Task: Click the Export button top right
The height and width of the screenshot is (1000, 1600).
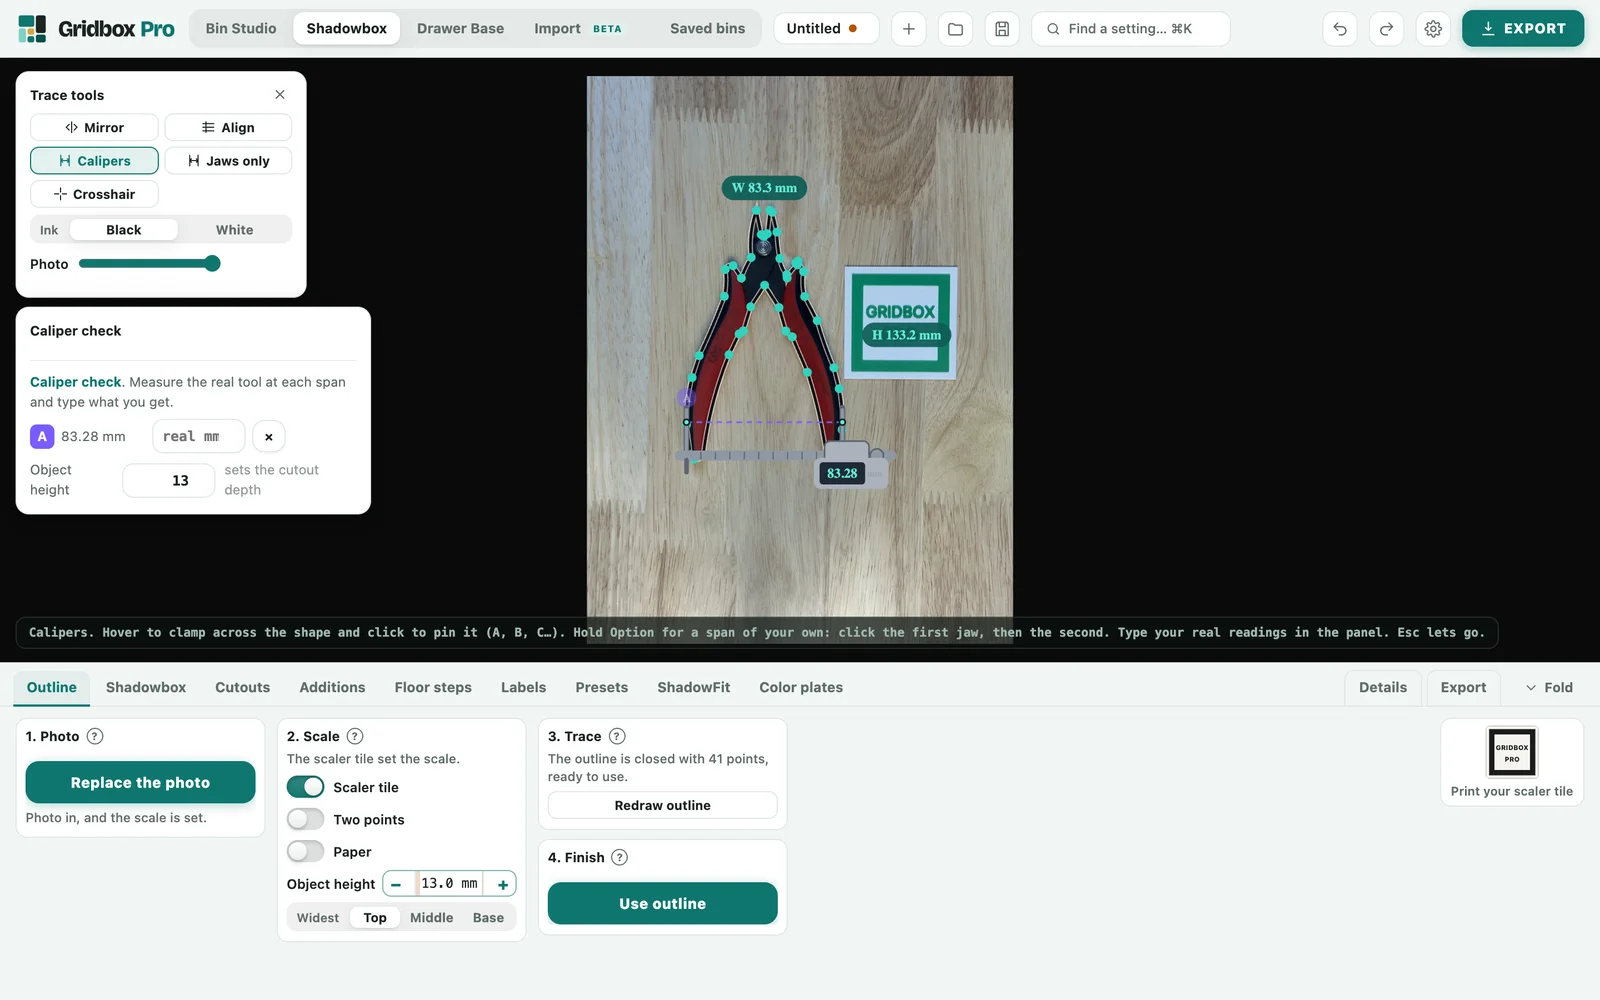Action: (x=1523, y=29)
